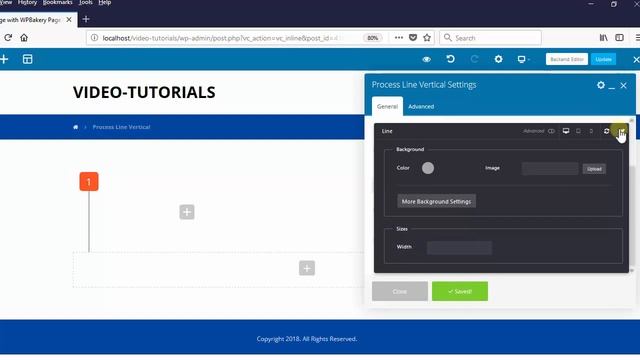This screenshot has width=640, height=360.
Task: Open More Background Settings
Action: pyautogui.click(x=436, y=201)
